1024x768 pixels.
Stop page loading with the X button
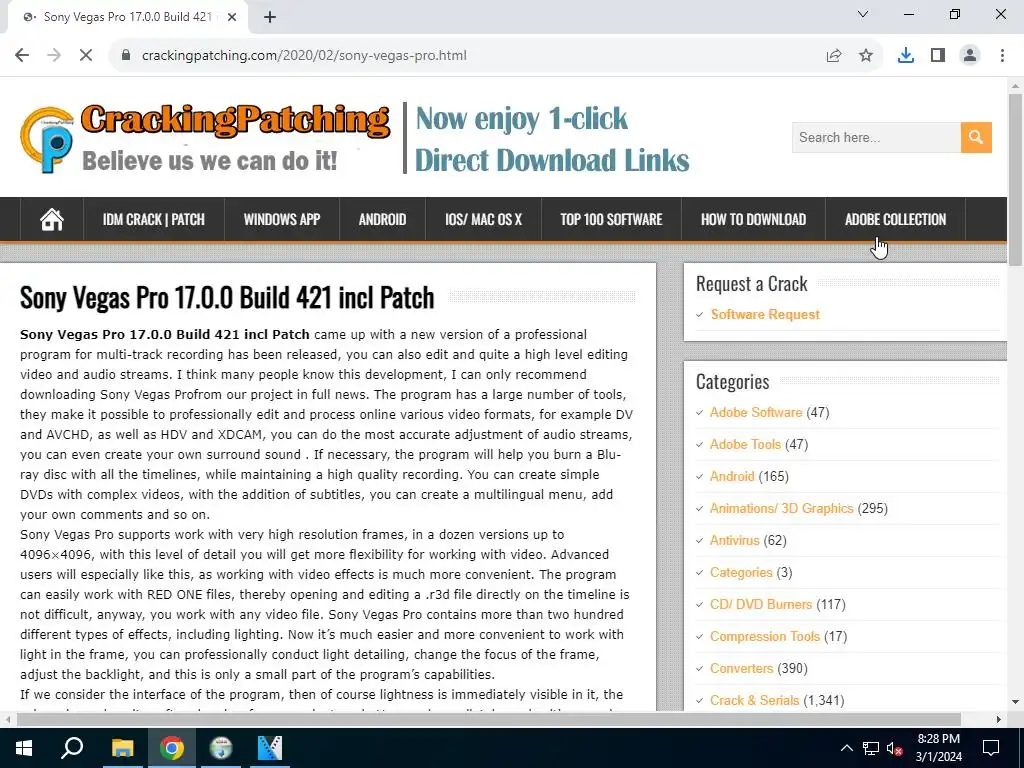click(x=86, y=56)
